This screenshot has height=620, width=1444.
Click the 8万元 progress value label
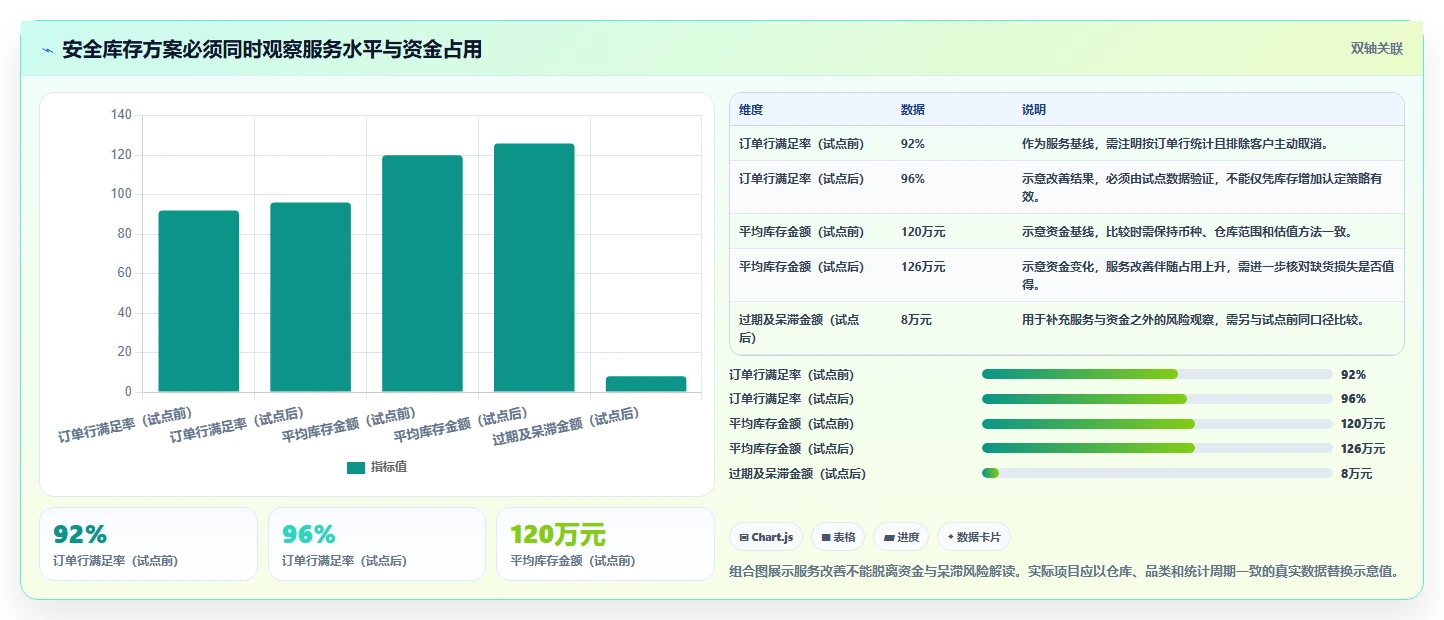(1356, 474)
